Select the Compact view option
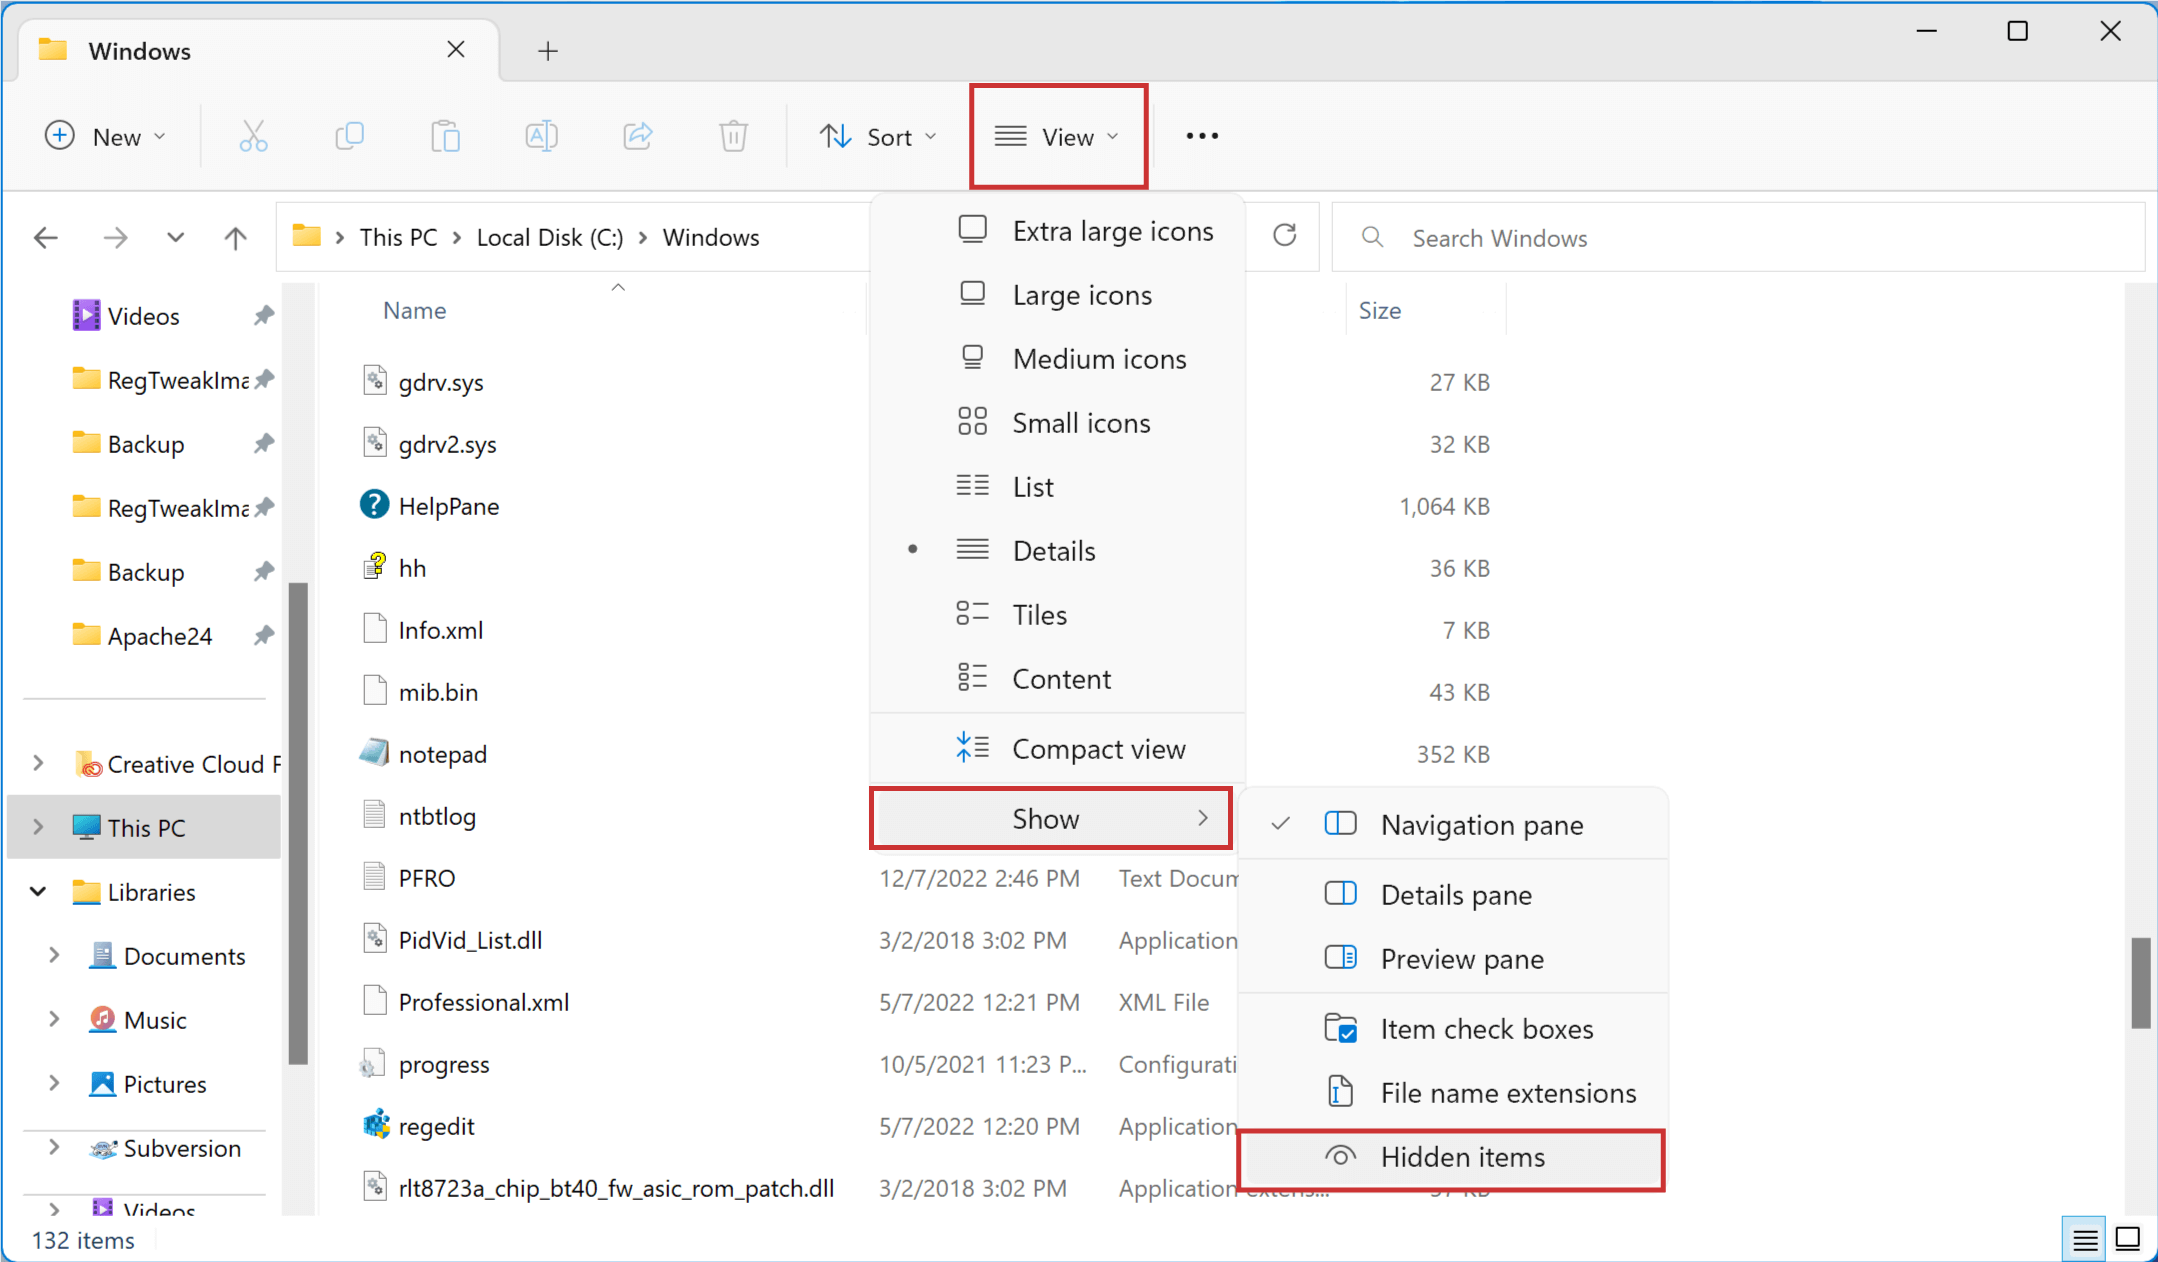 pyautogui.click(x=1096, y=748)
